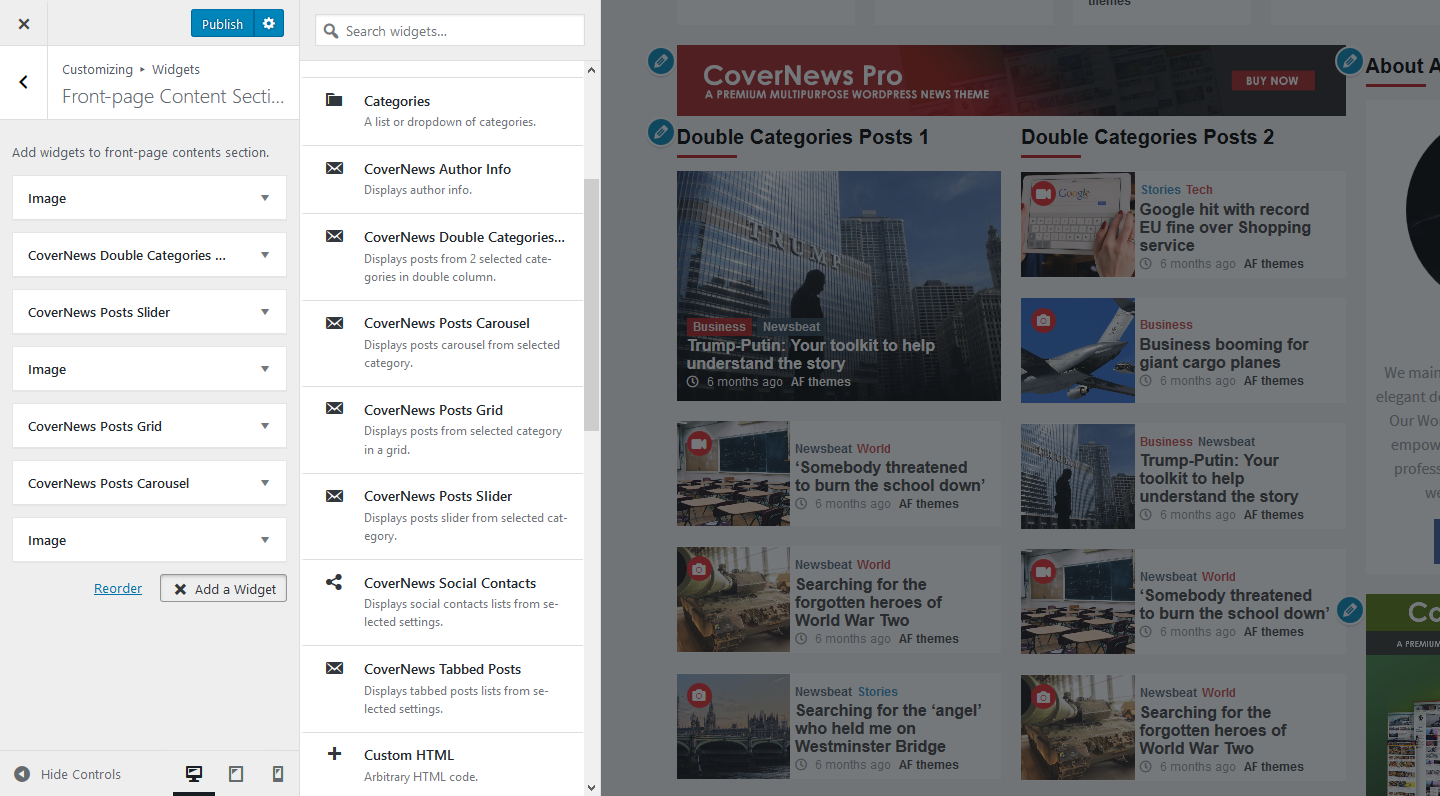Focus the Search widgets field
Screen dimensions: 1440x796
(x=450, y=30)
